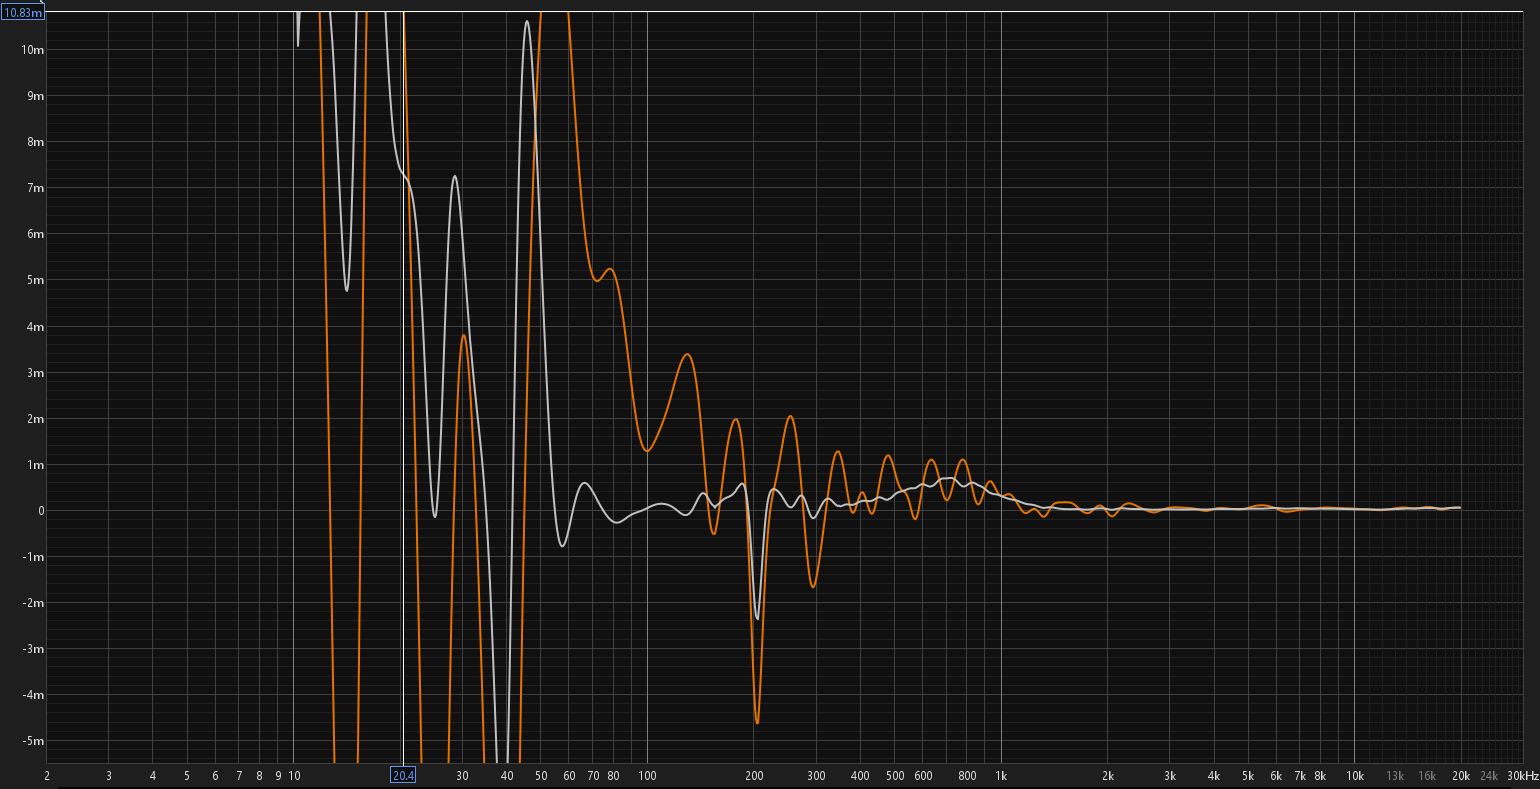Click the 4k frequency axis label

click(x=1214, y=776)
